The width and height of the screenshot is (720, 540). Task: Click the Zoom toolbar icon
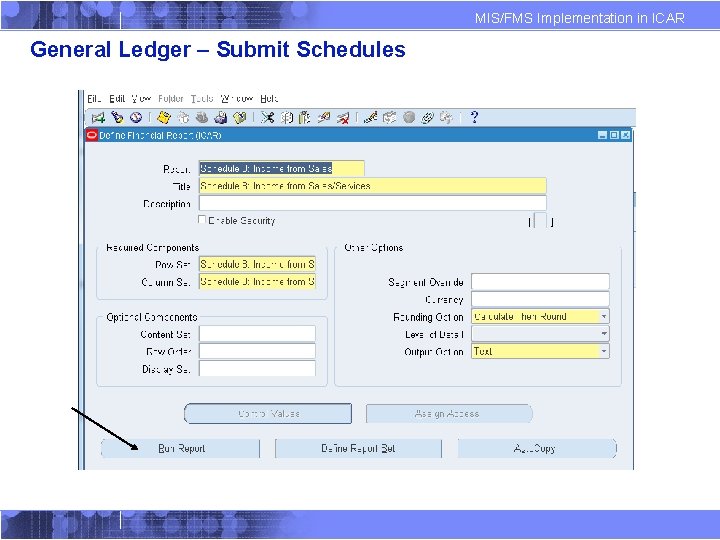389,118
